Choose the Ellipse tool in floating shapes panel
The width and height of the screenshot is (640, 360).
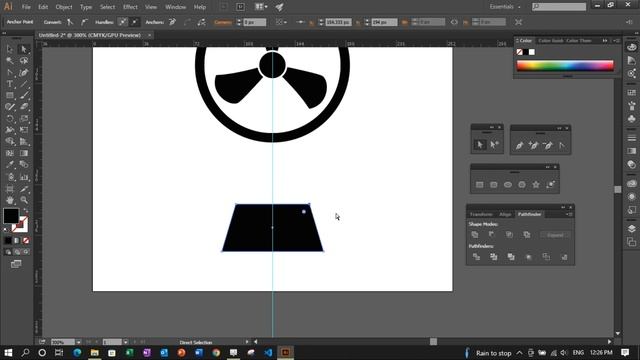508,184
